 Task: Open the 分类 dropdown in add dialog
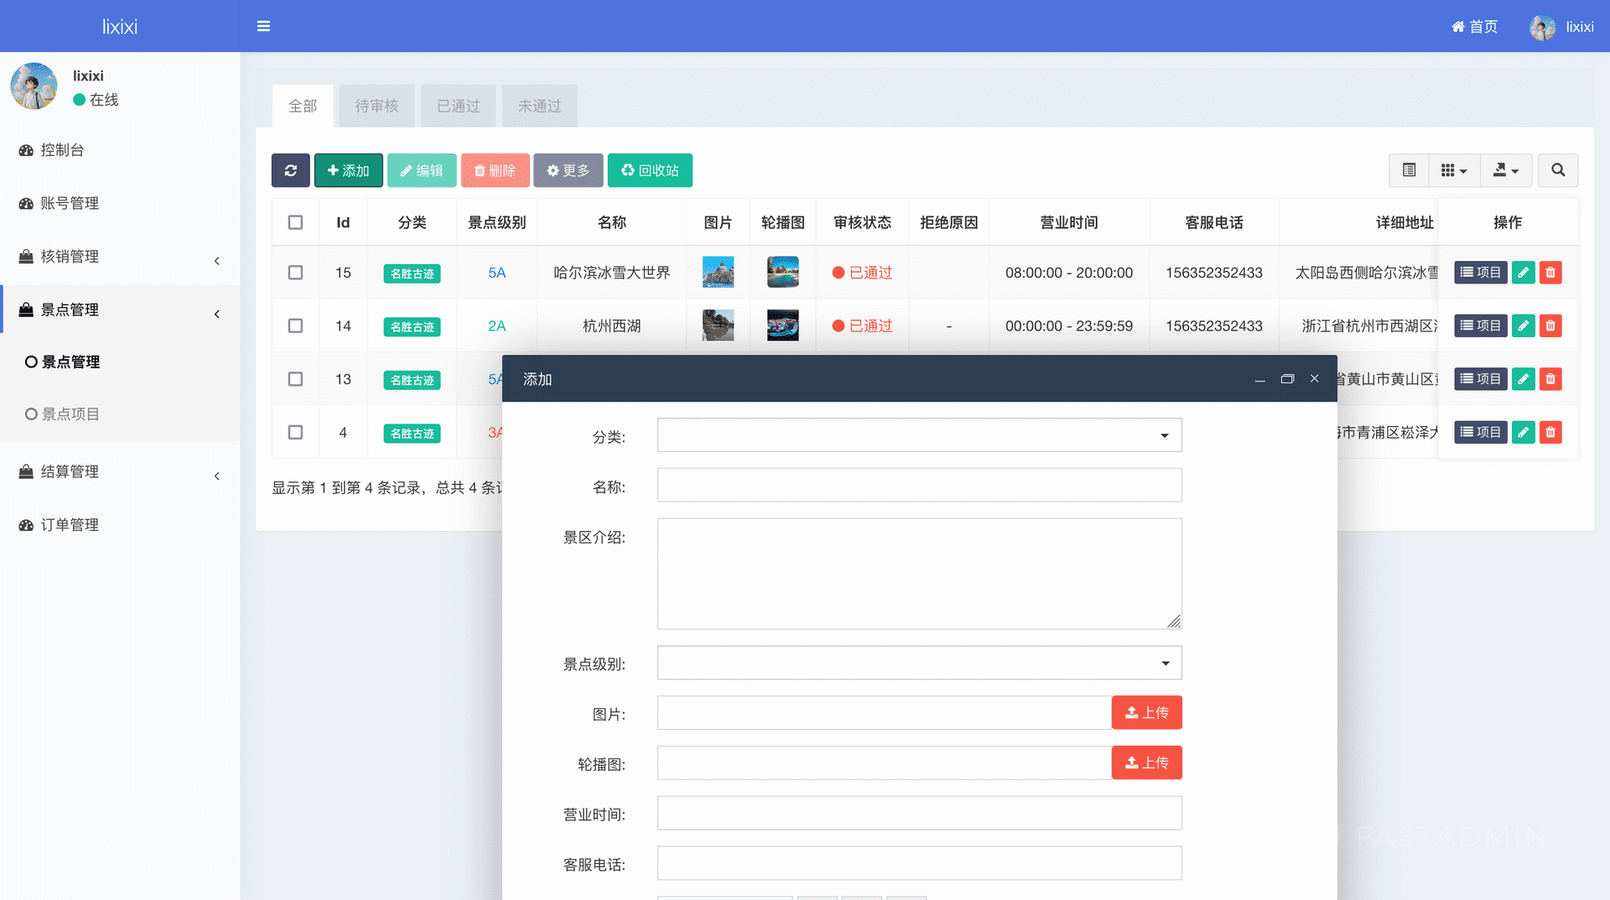[x=918, y=435]
